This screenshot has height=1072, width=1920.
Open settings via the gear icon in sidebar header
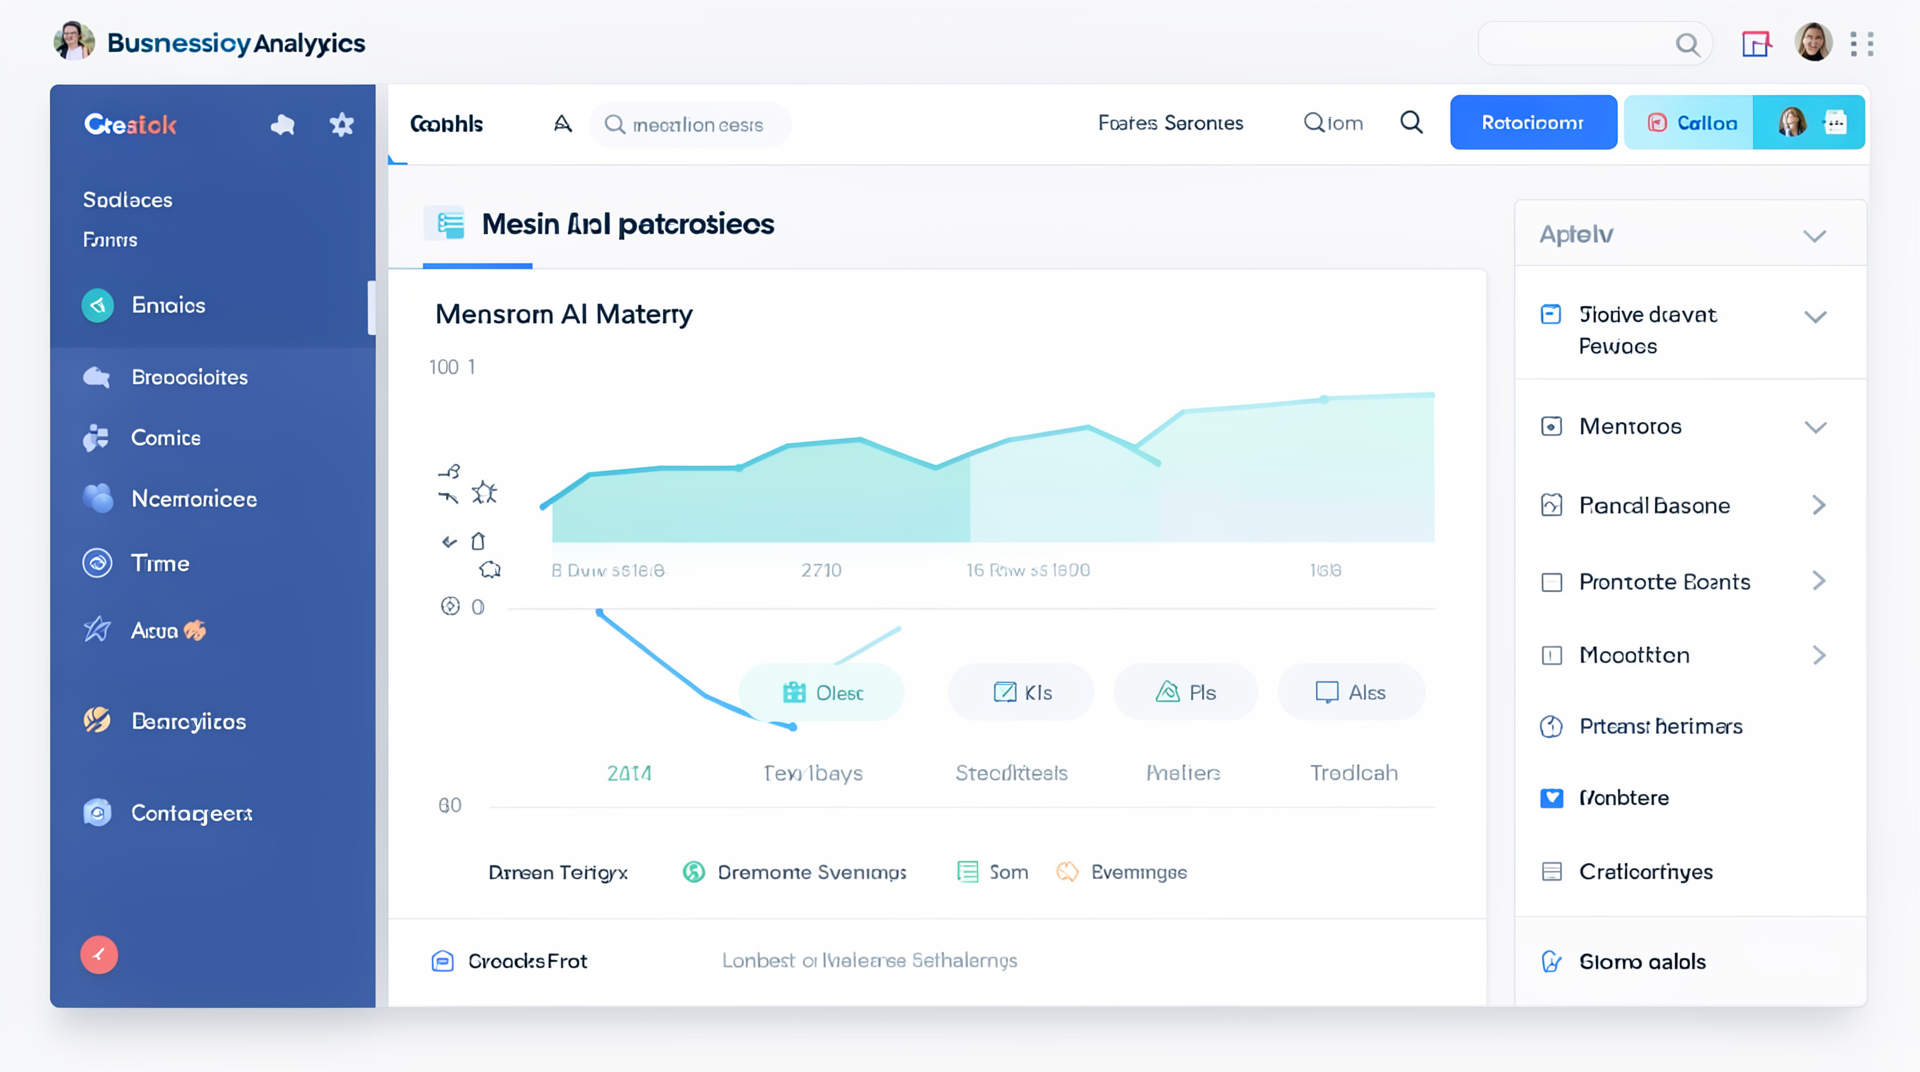[x=341, y=124]
